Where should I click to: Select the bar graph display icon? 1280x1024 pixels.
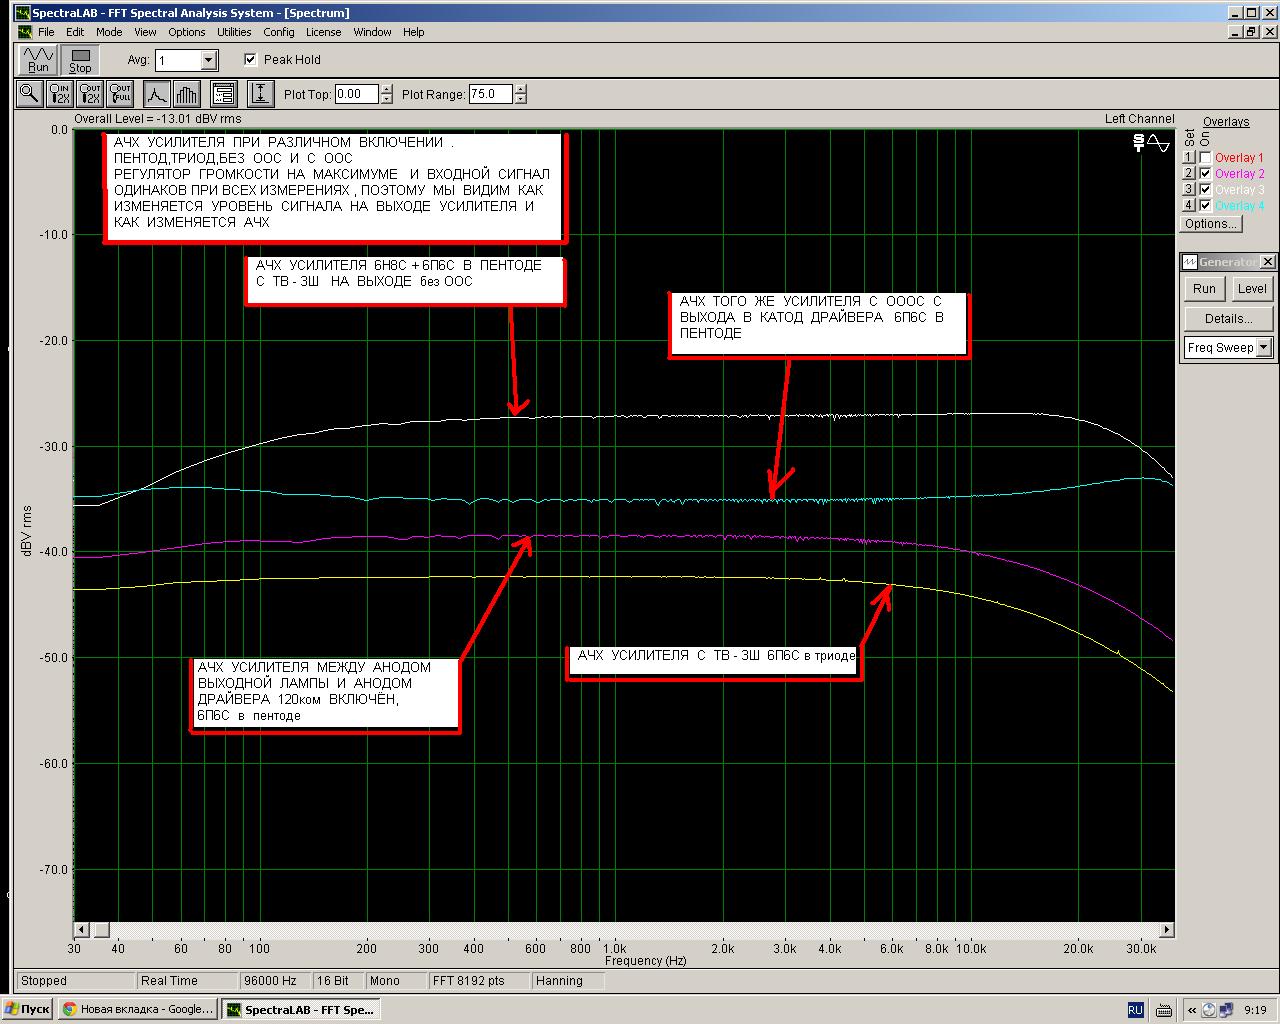pyautogui.click(x=186, y=94)
